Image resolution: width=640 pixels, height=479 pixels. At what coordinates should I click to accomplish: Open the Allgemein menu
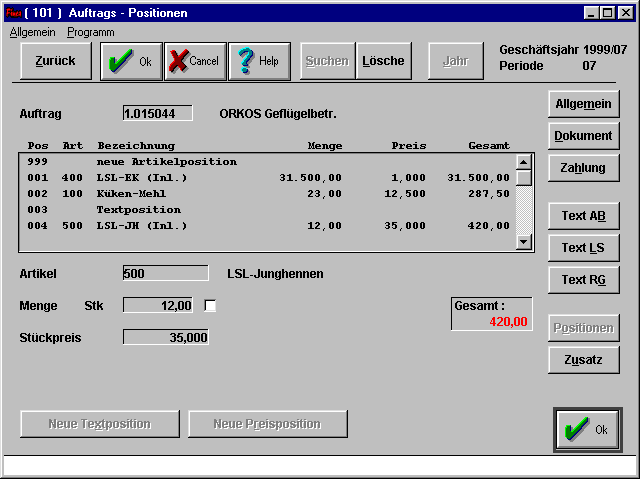[32, 32]
